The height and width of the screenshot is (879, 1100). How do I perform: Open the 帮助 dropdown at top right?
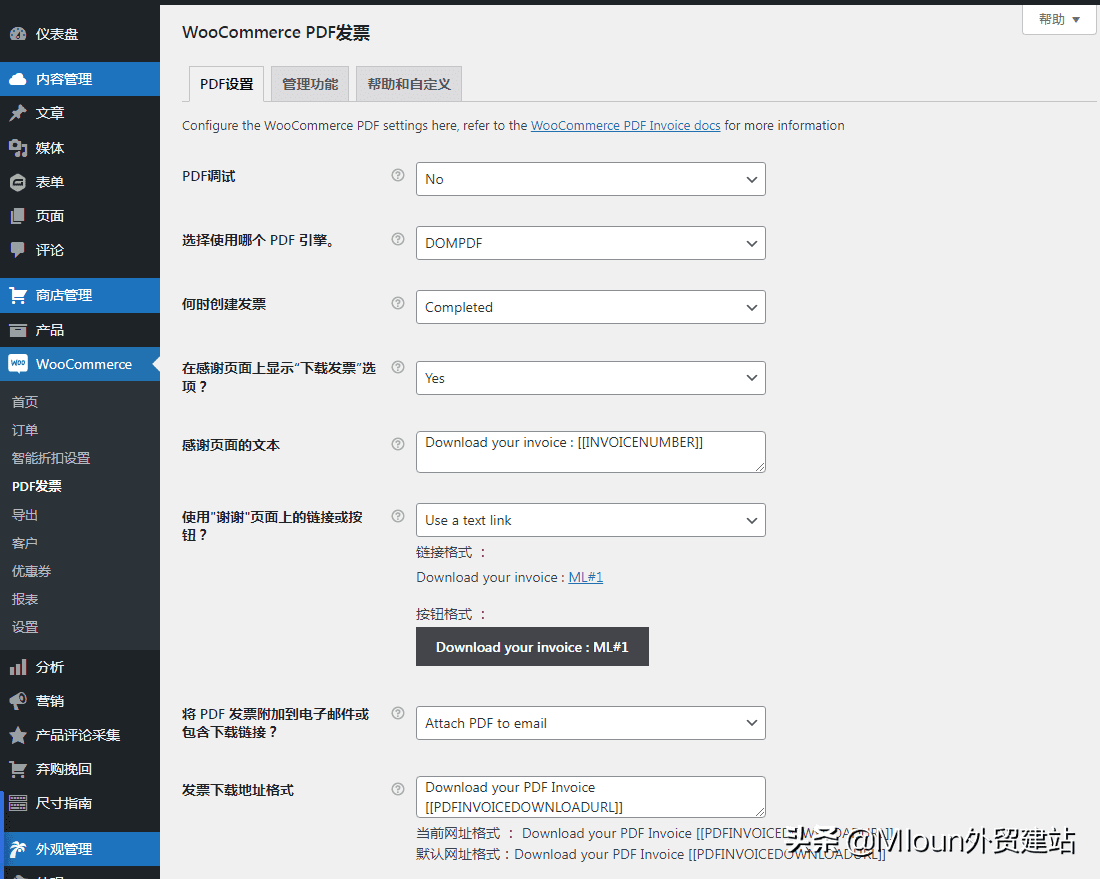(1057, 20)
